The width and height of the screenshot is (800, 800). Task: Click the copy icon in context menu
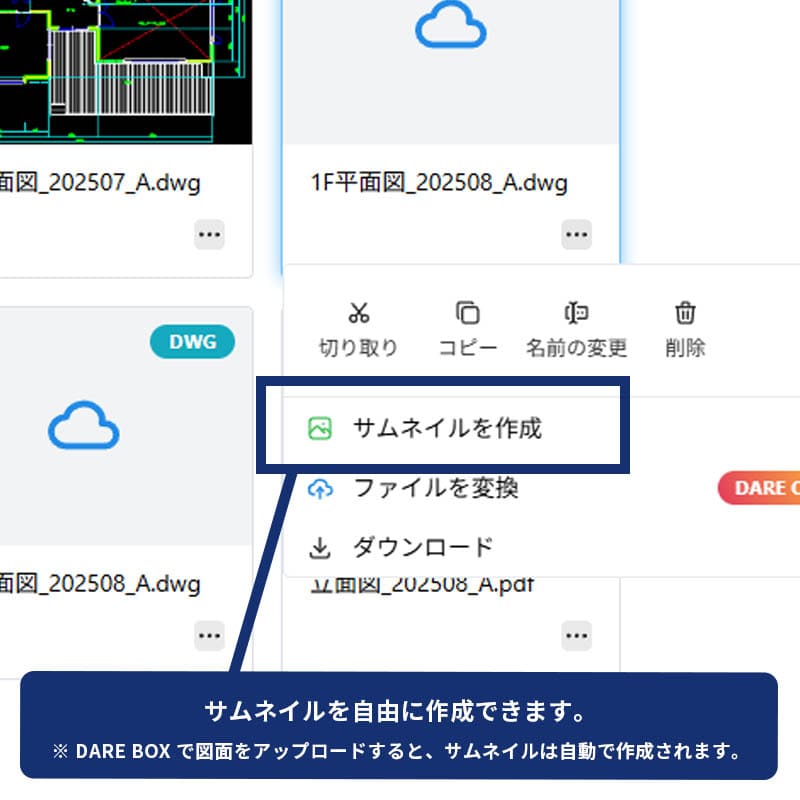pos(467,313)
